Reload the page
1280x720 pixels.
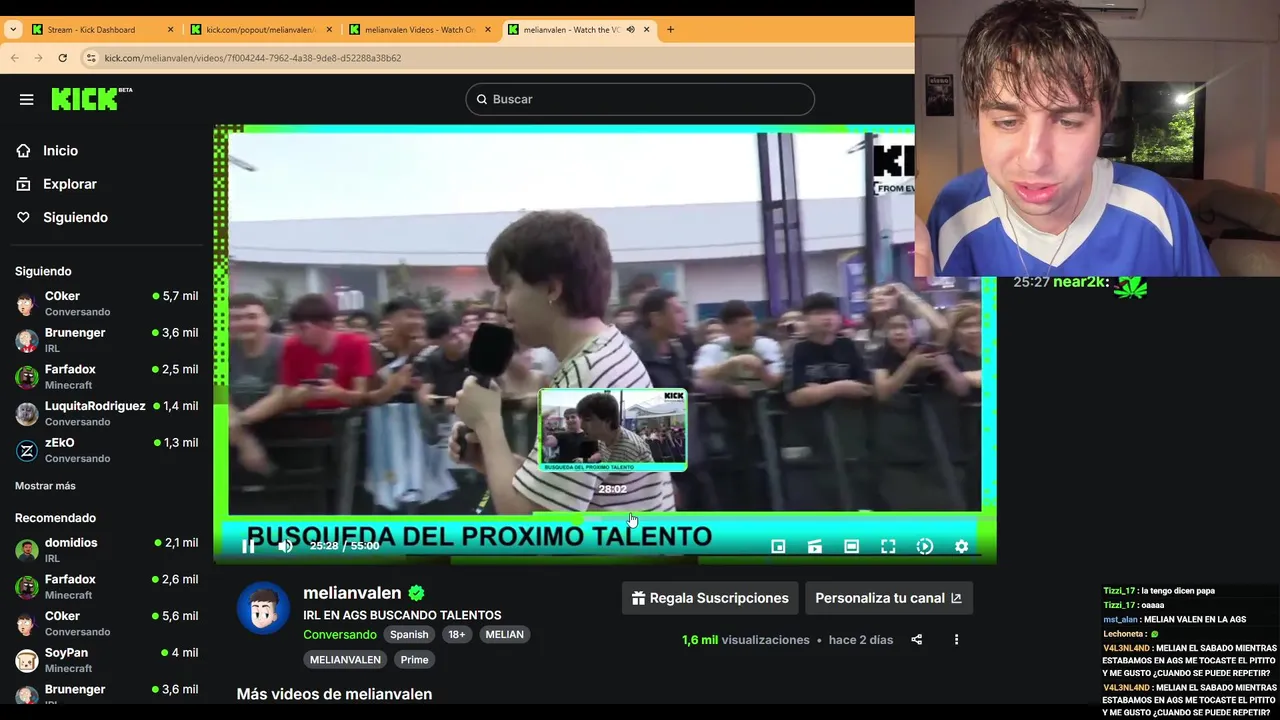(x=62, y=58)
